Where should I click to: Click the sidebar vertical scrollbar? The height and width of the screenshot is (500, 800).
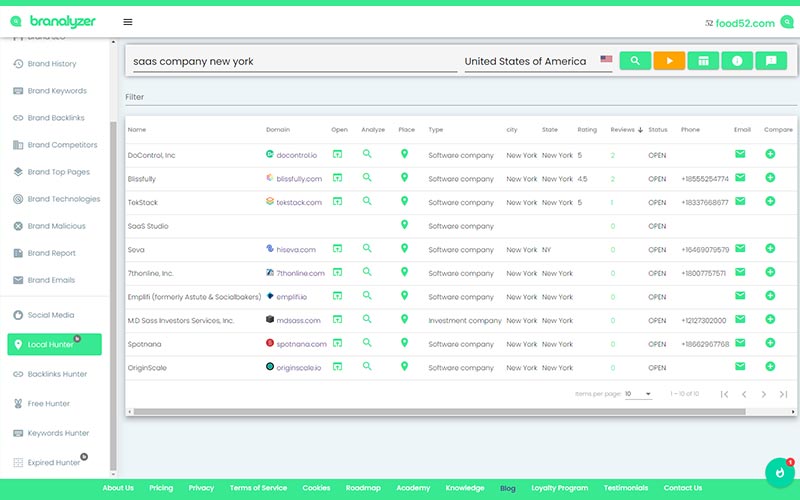(113, 296)
